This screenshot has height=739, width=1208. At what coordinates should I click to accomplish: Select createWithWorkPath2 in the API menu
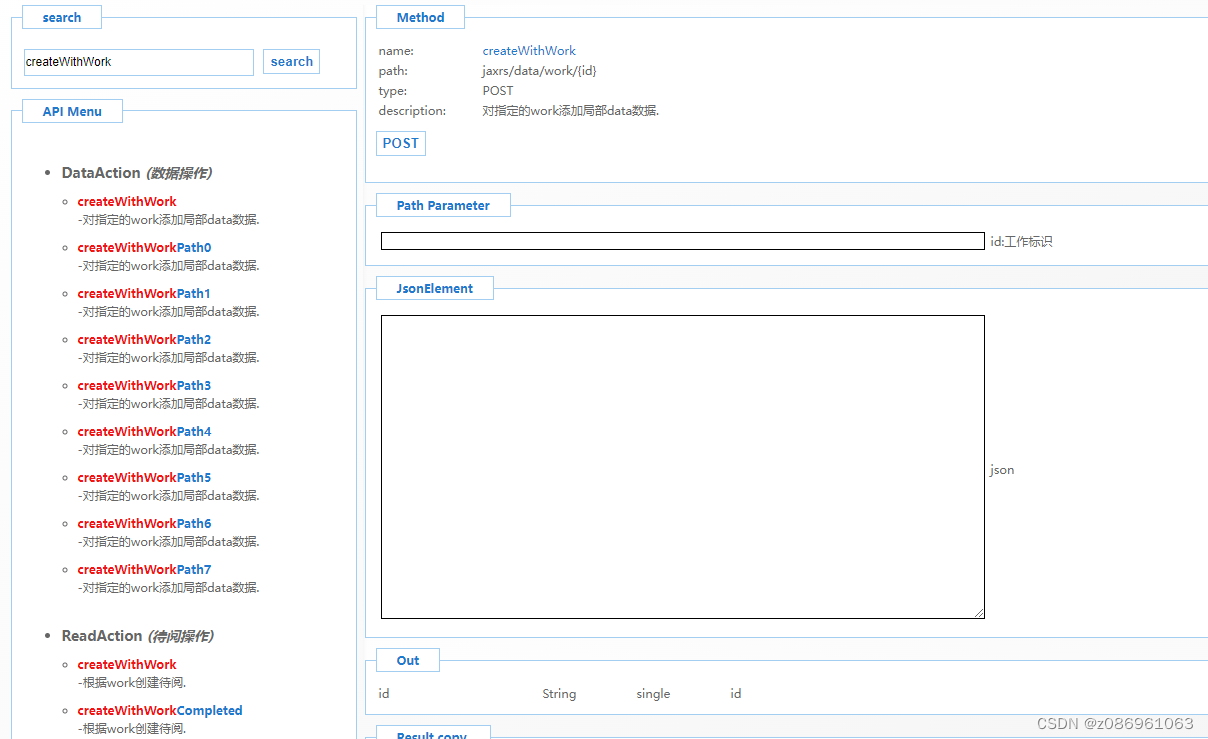click(x=144, y=339)
